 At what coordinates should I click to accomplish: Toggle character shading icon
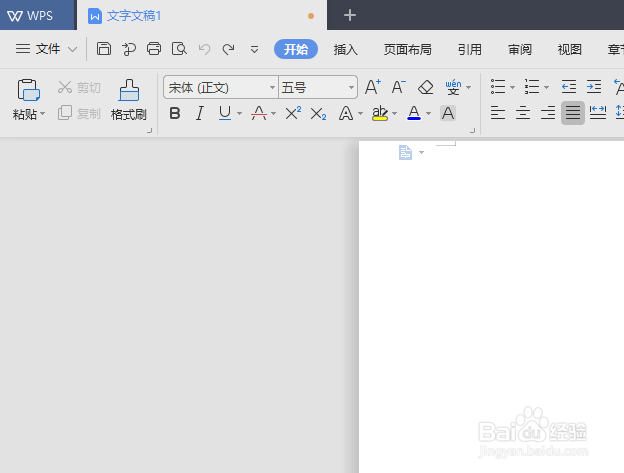(x=448, y=113)
